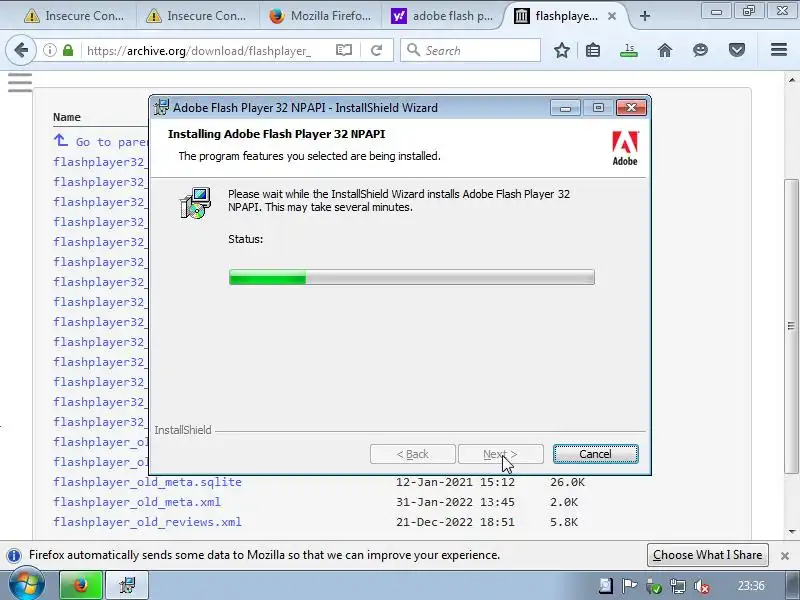
Task: Click the disabled Next button
Action: click(x=501, y=454)
